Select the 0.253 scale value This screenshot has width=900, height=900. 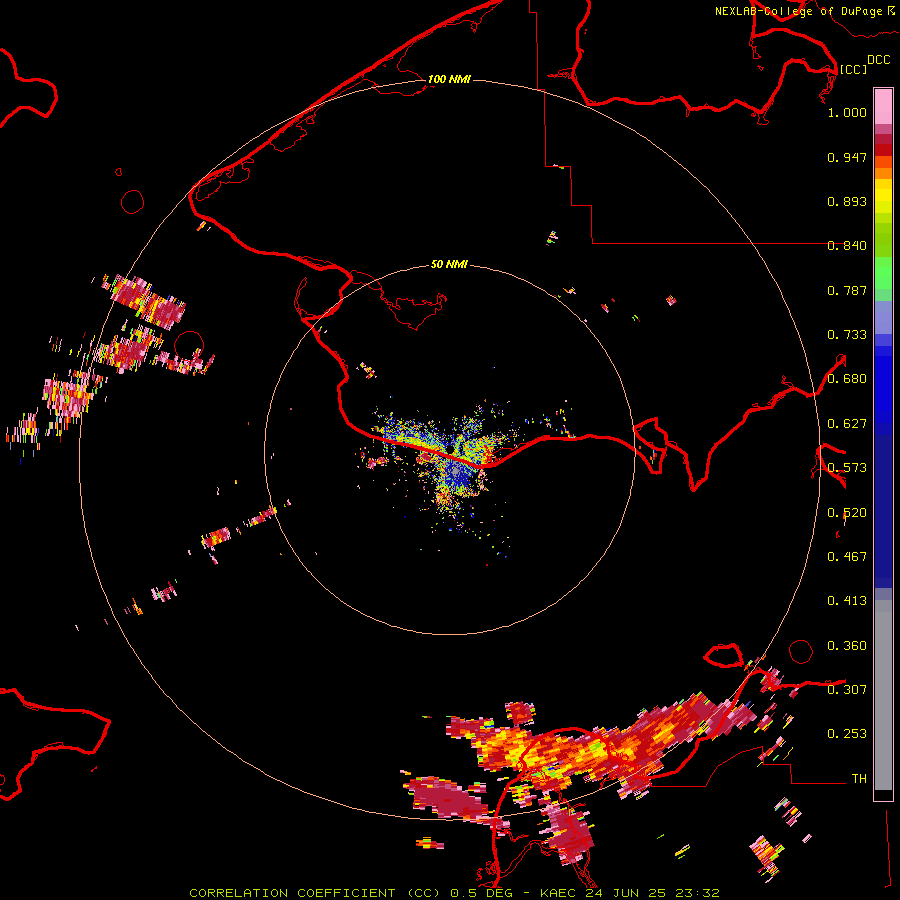(847, 734)
